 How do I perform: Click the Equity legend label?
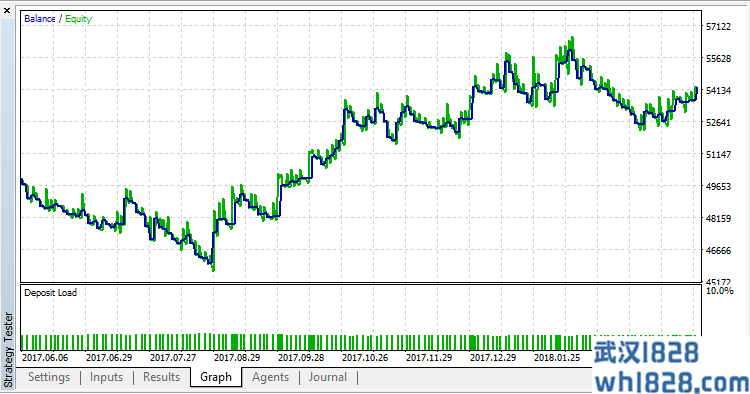pos(78,19)
